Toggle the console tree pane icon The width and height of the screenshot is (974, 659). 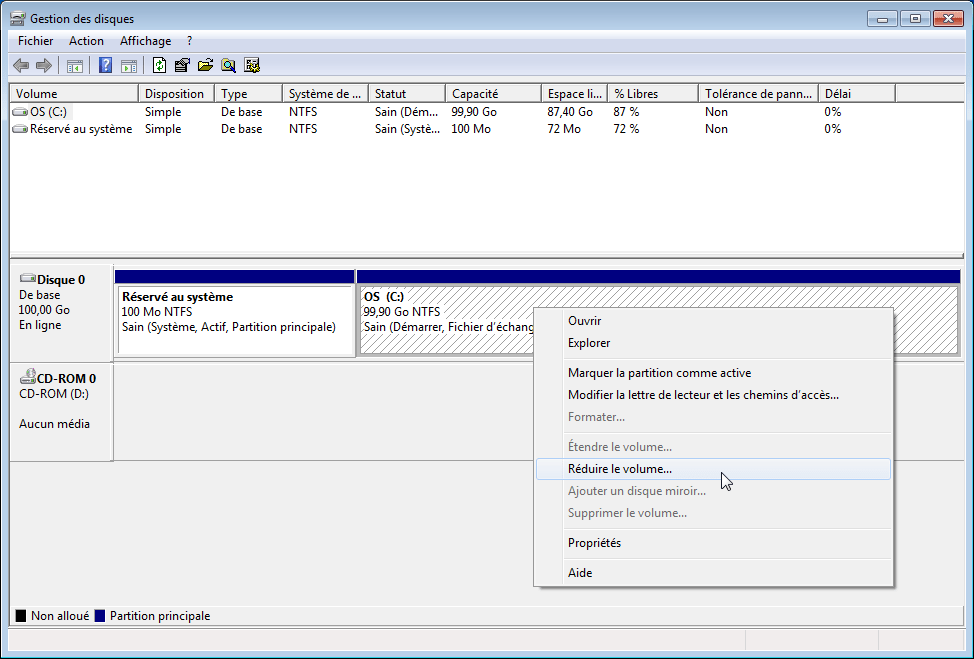pyautogui.click(x=75, y=65)
